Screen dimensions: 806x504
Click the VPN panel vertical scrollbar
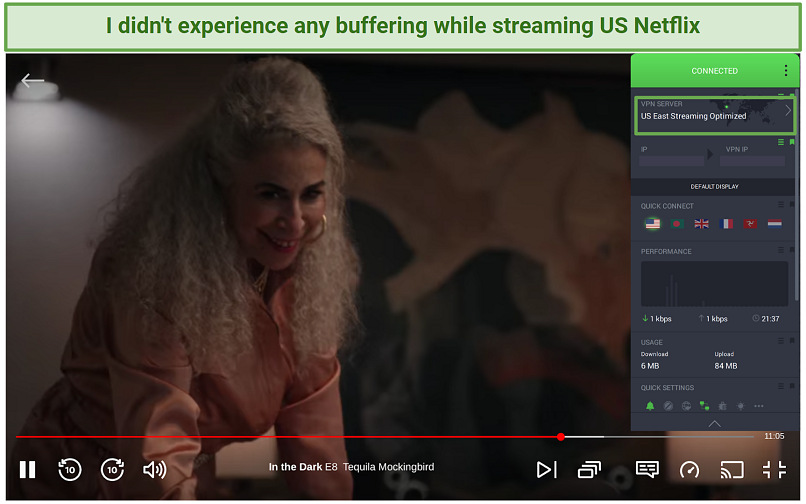click(797, 195)
